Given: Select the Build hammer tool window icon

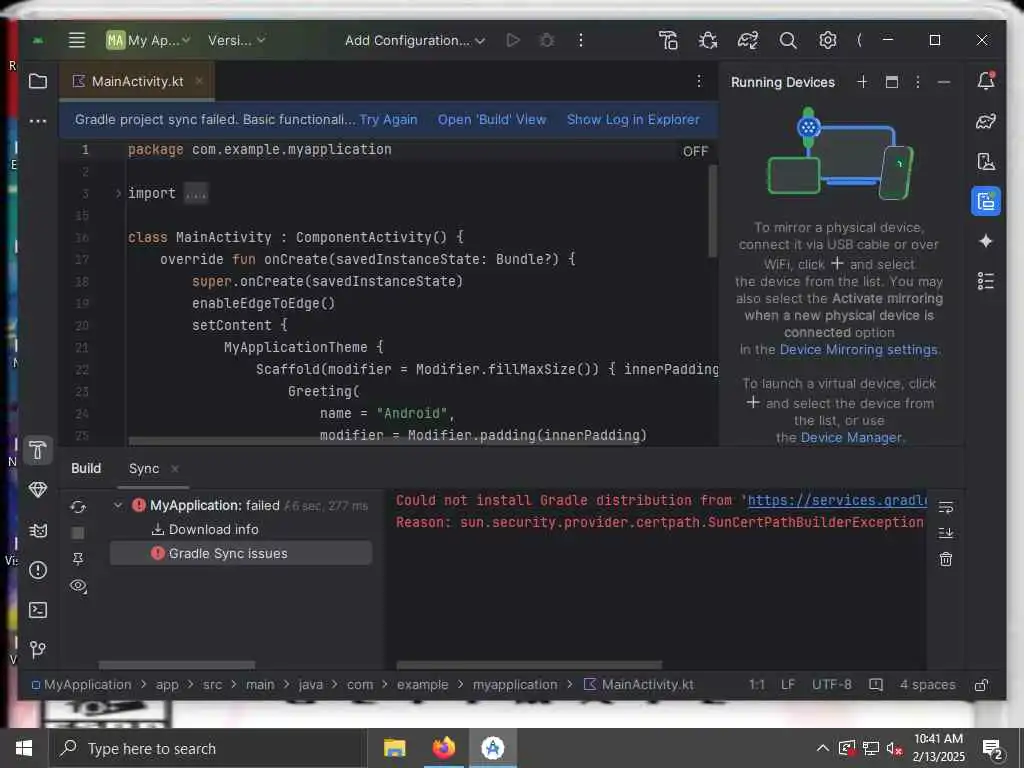Looking at the screenshot, I should pyautogui.click(x=38, y=450).
